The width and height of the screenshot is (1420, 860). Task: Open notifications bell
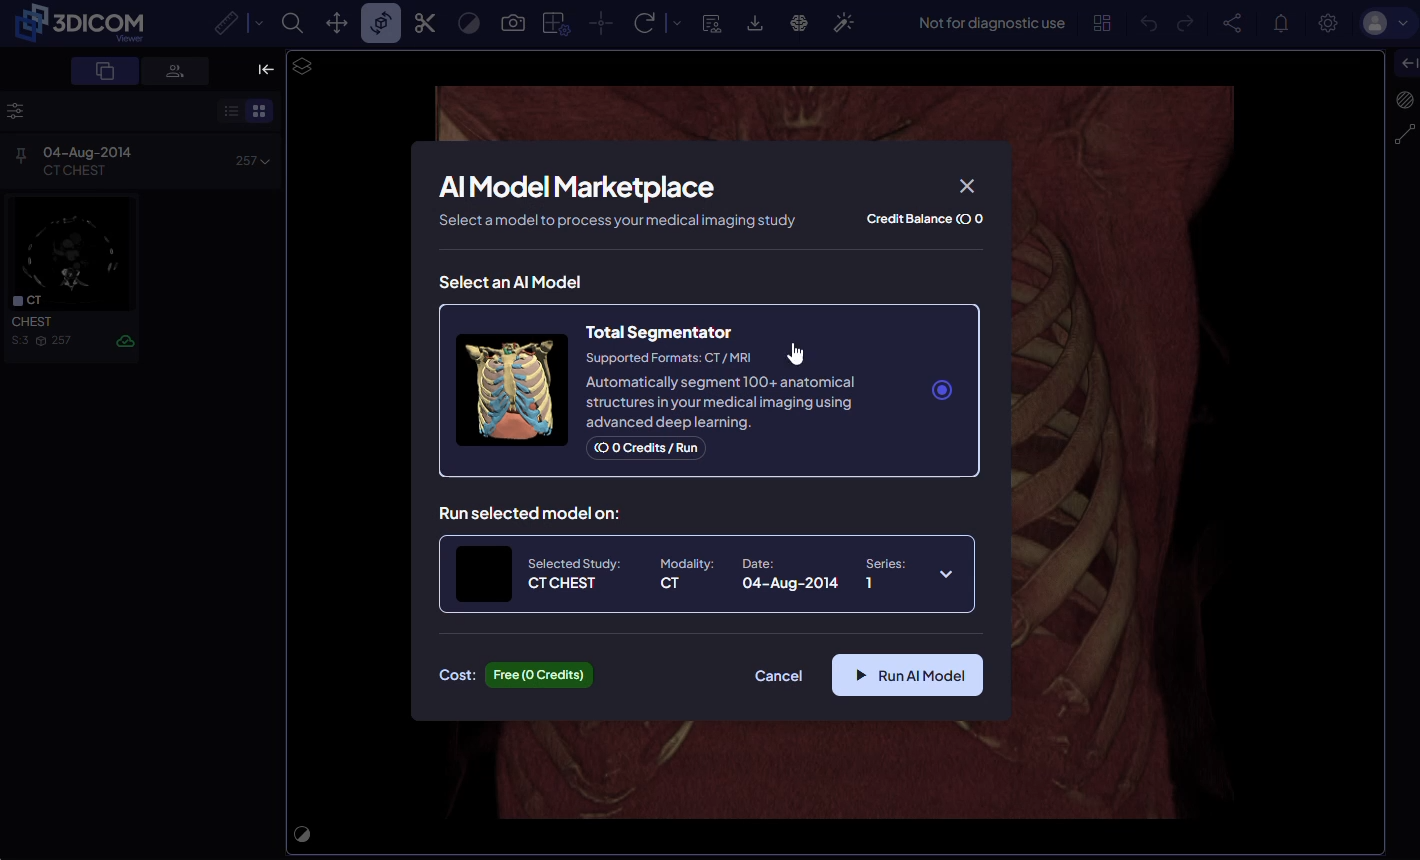[1281, 23]
